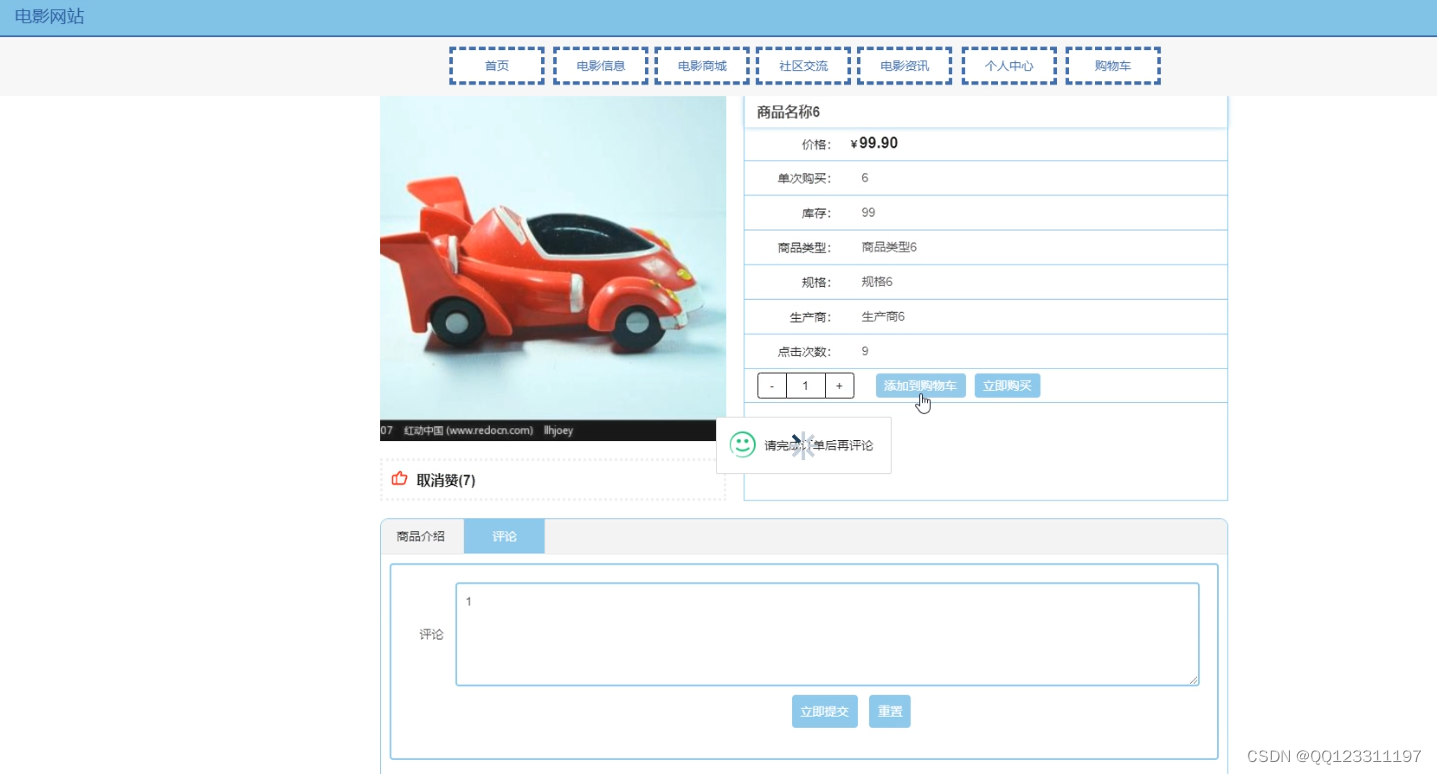
Task: Increase quantity with plus button
Action: [840, 386]
